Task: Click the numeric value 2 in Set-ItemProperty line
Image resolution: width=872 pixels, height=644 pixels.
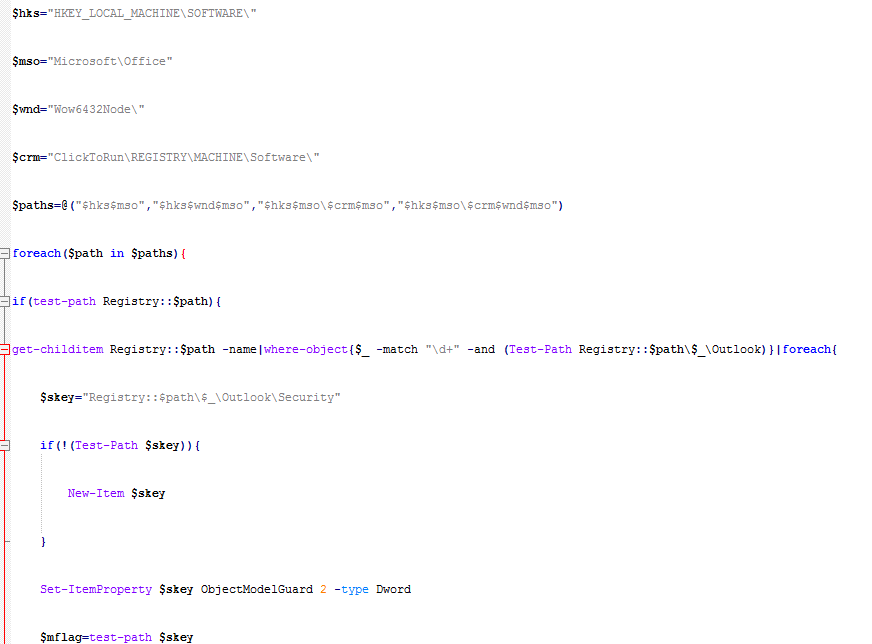Action: point(323,589)
